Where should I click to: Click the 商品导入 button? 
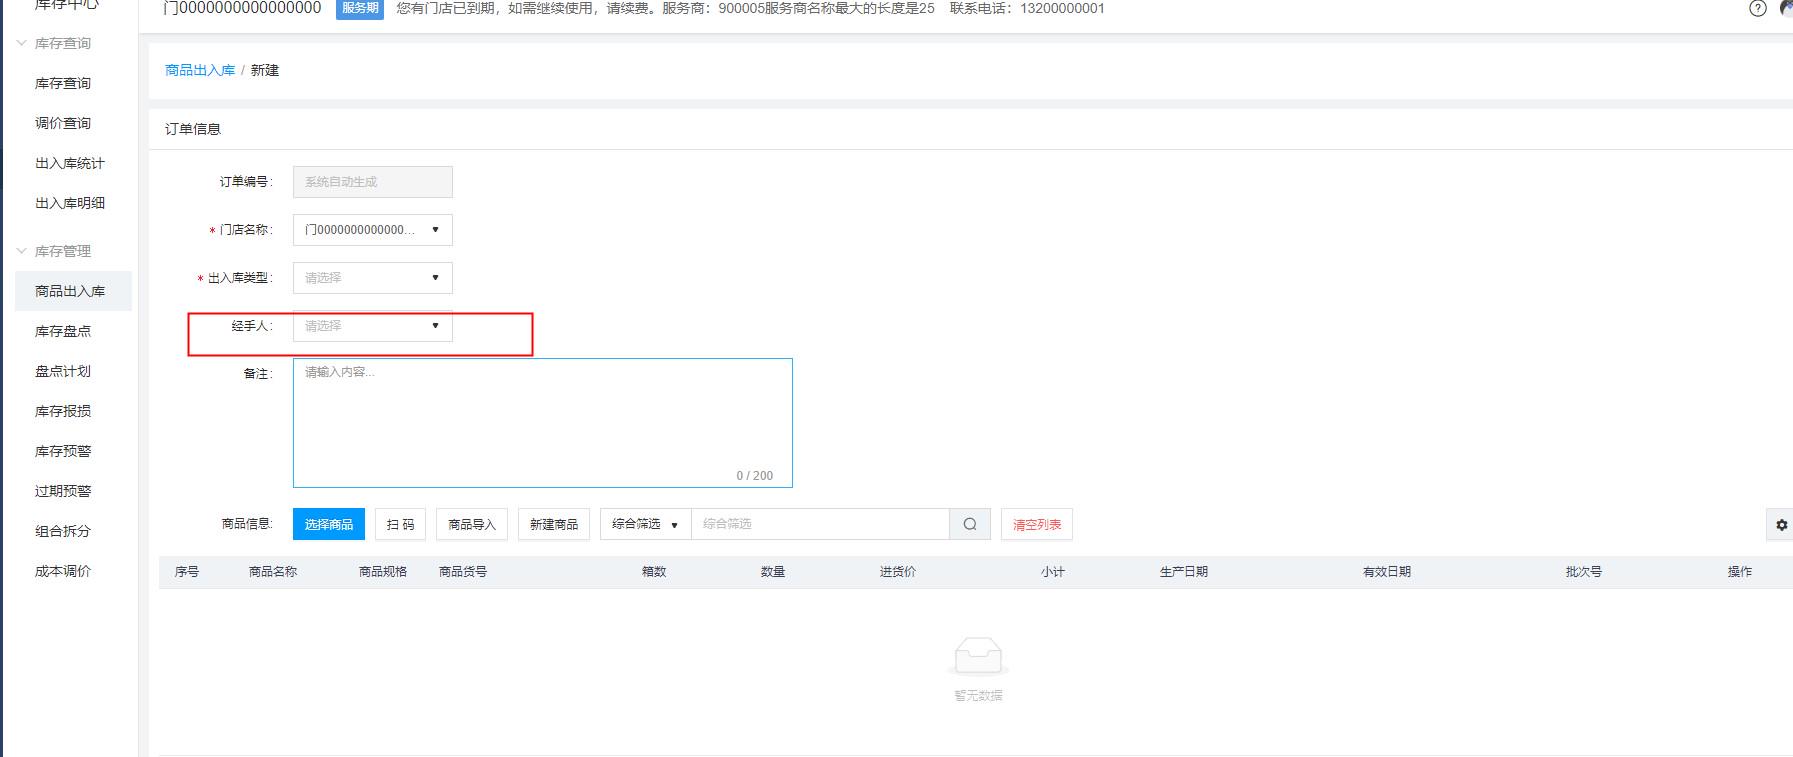click(x=471, y=524)
